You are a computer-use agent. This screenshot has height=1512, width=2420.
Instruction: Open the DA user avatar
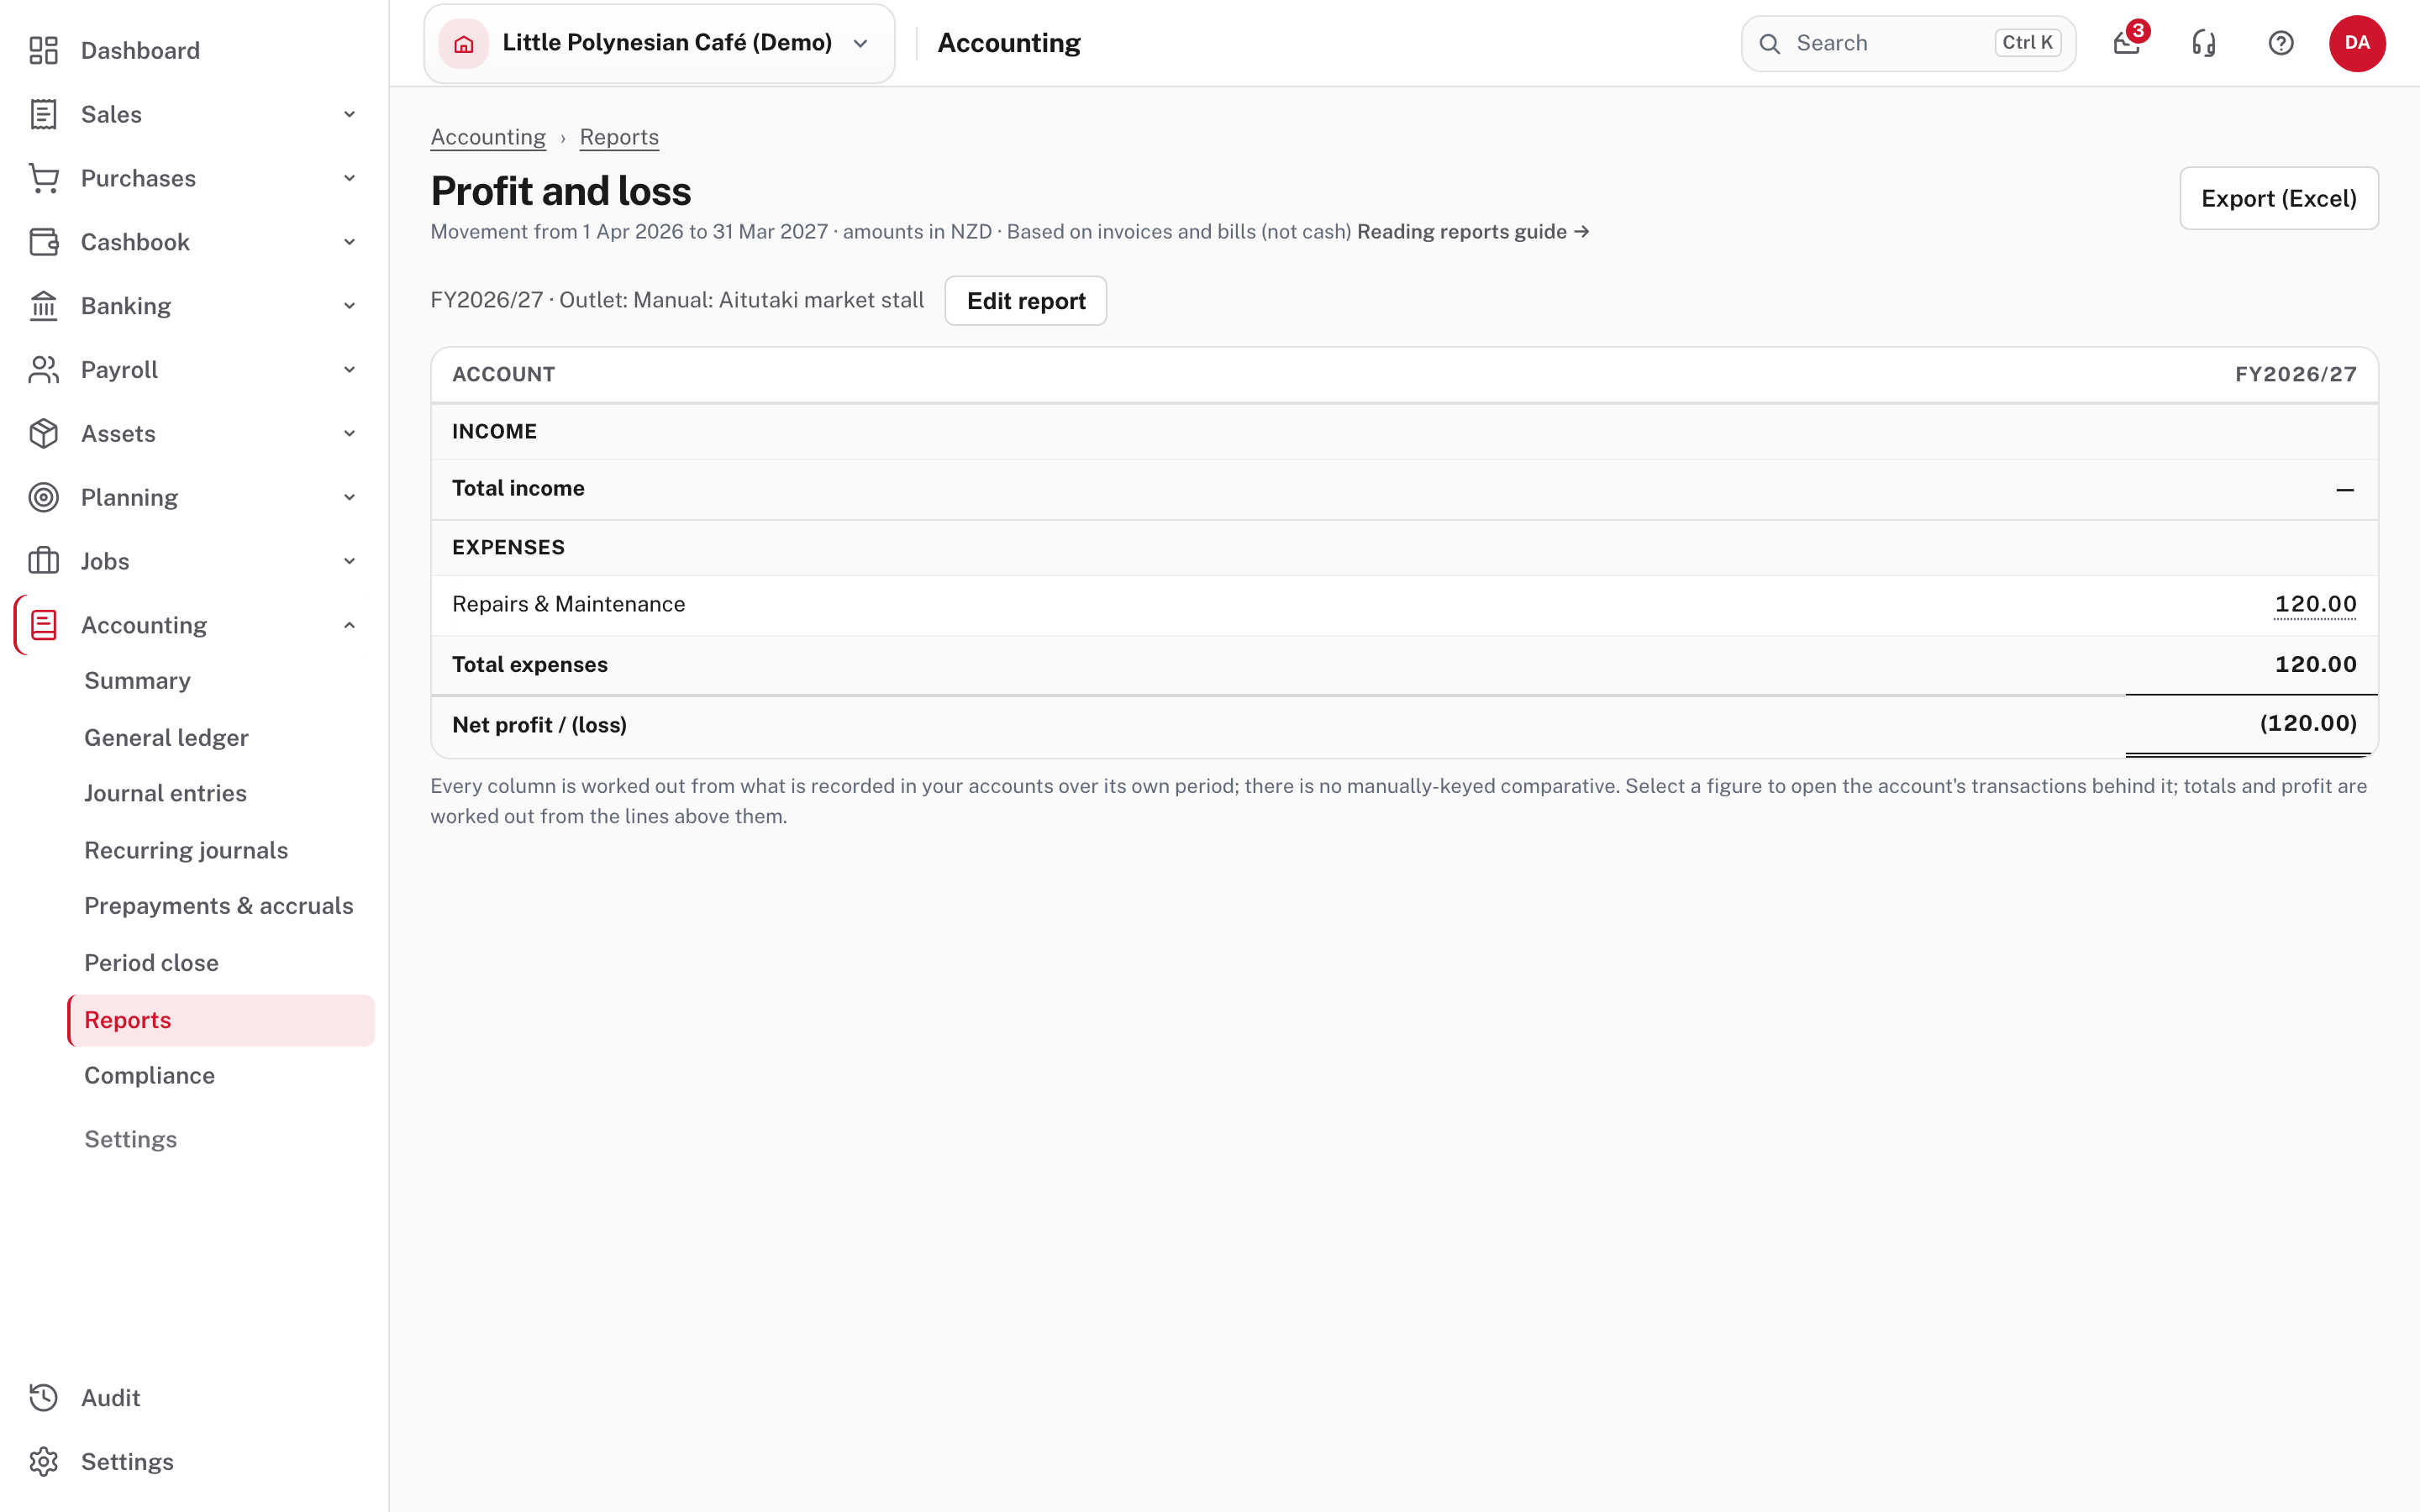point(2357,43)
